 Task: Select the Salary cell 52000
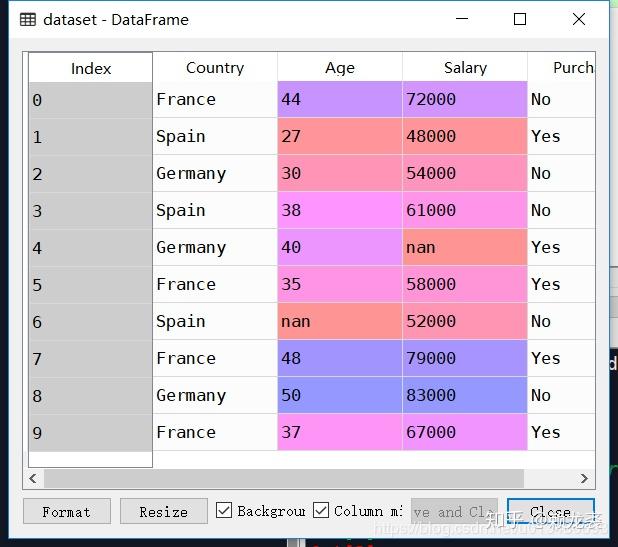coord(465,321)
